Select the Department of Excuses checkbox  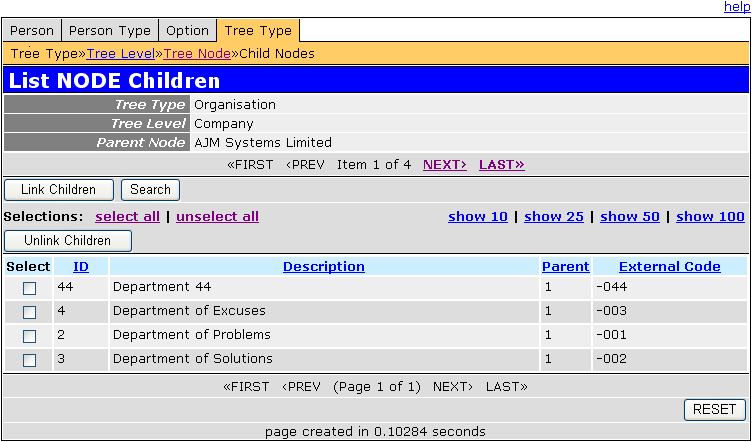click(x=29, y=312)
